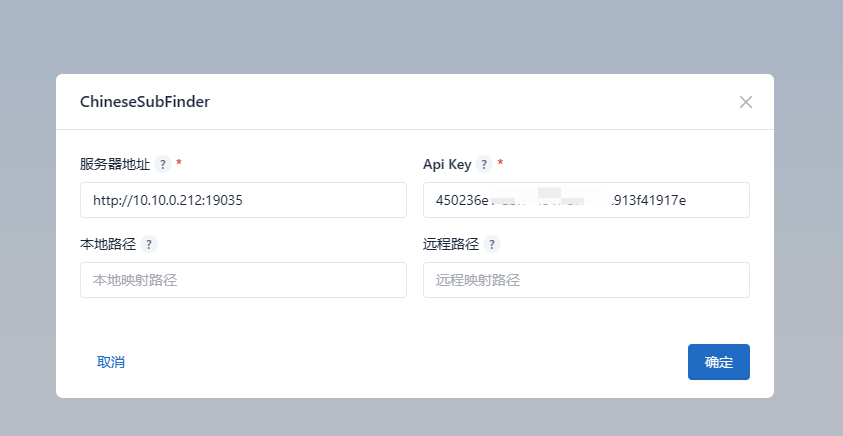Click the ChineseSubFinder dialog title
The image size is (843, 436).
145,102
